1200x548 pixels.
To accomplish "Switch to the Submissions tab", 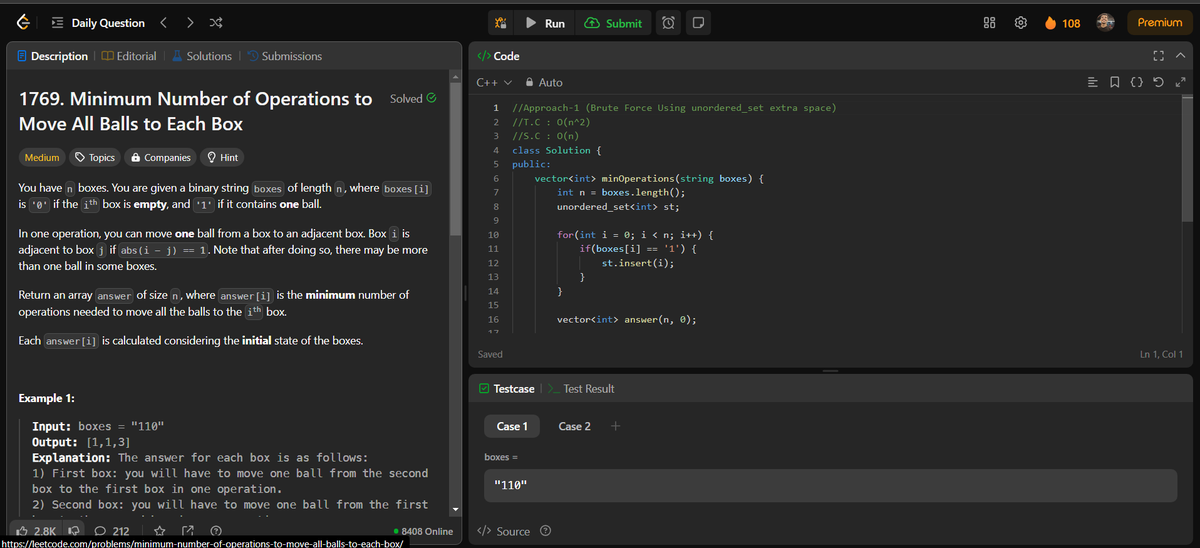I will [284, 56].
